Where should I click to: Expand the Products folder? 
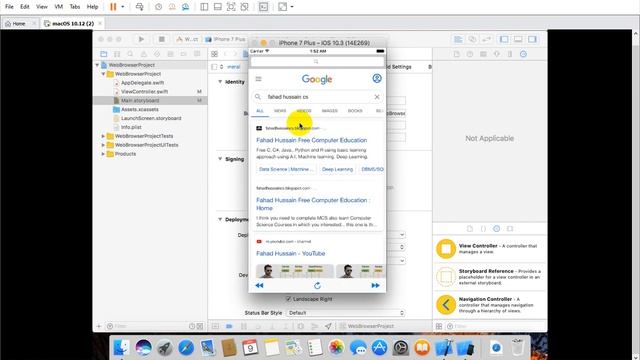pyautogui.click(x=103, y=154)
